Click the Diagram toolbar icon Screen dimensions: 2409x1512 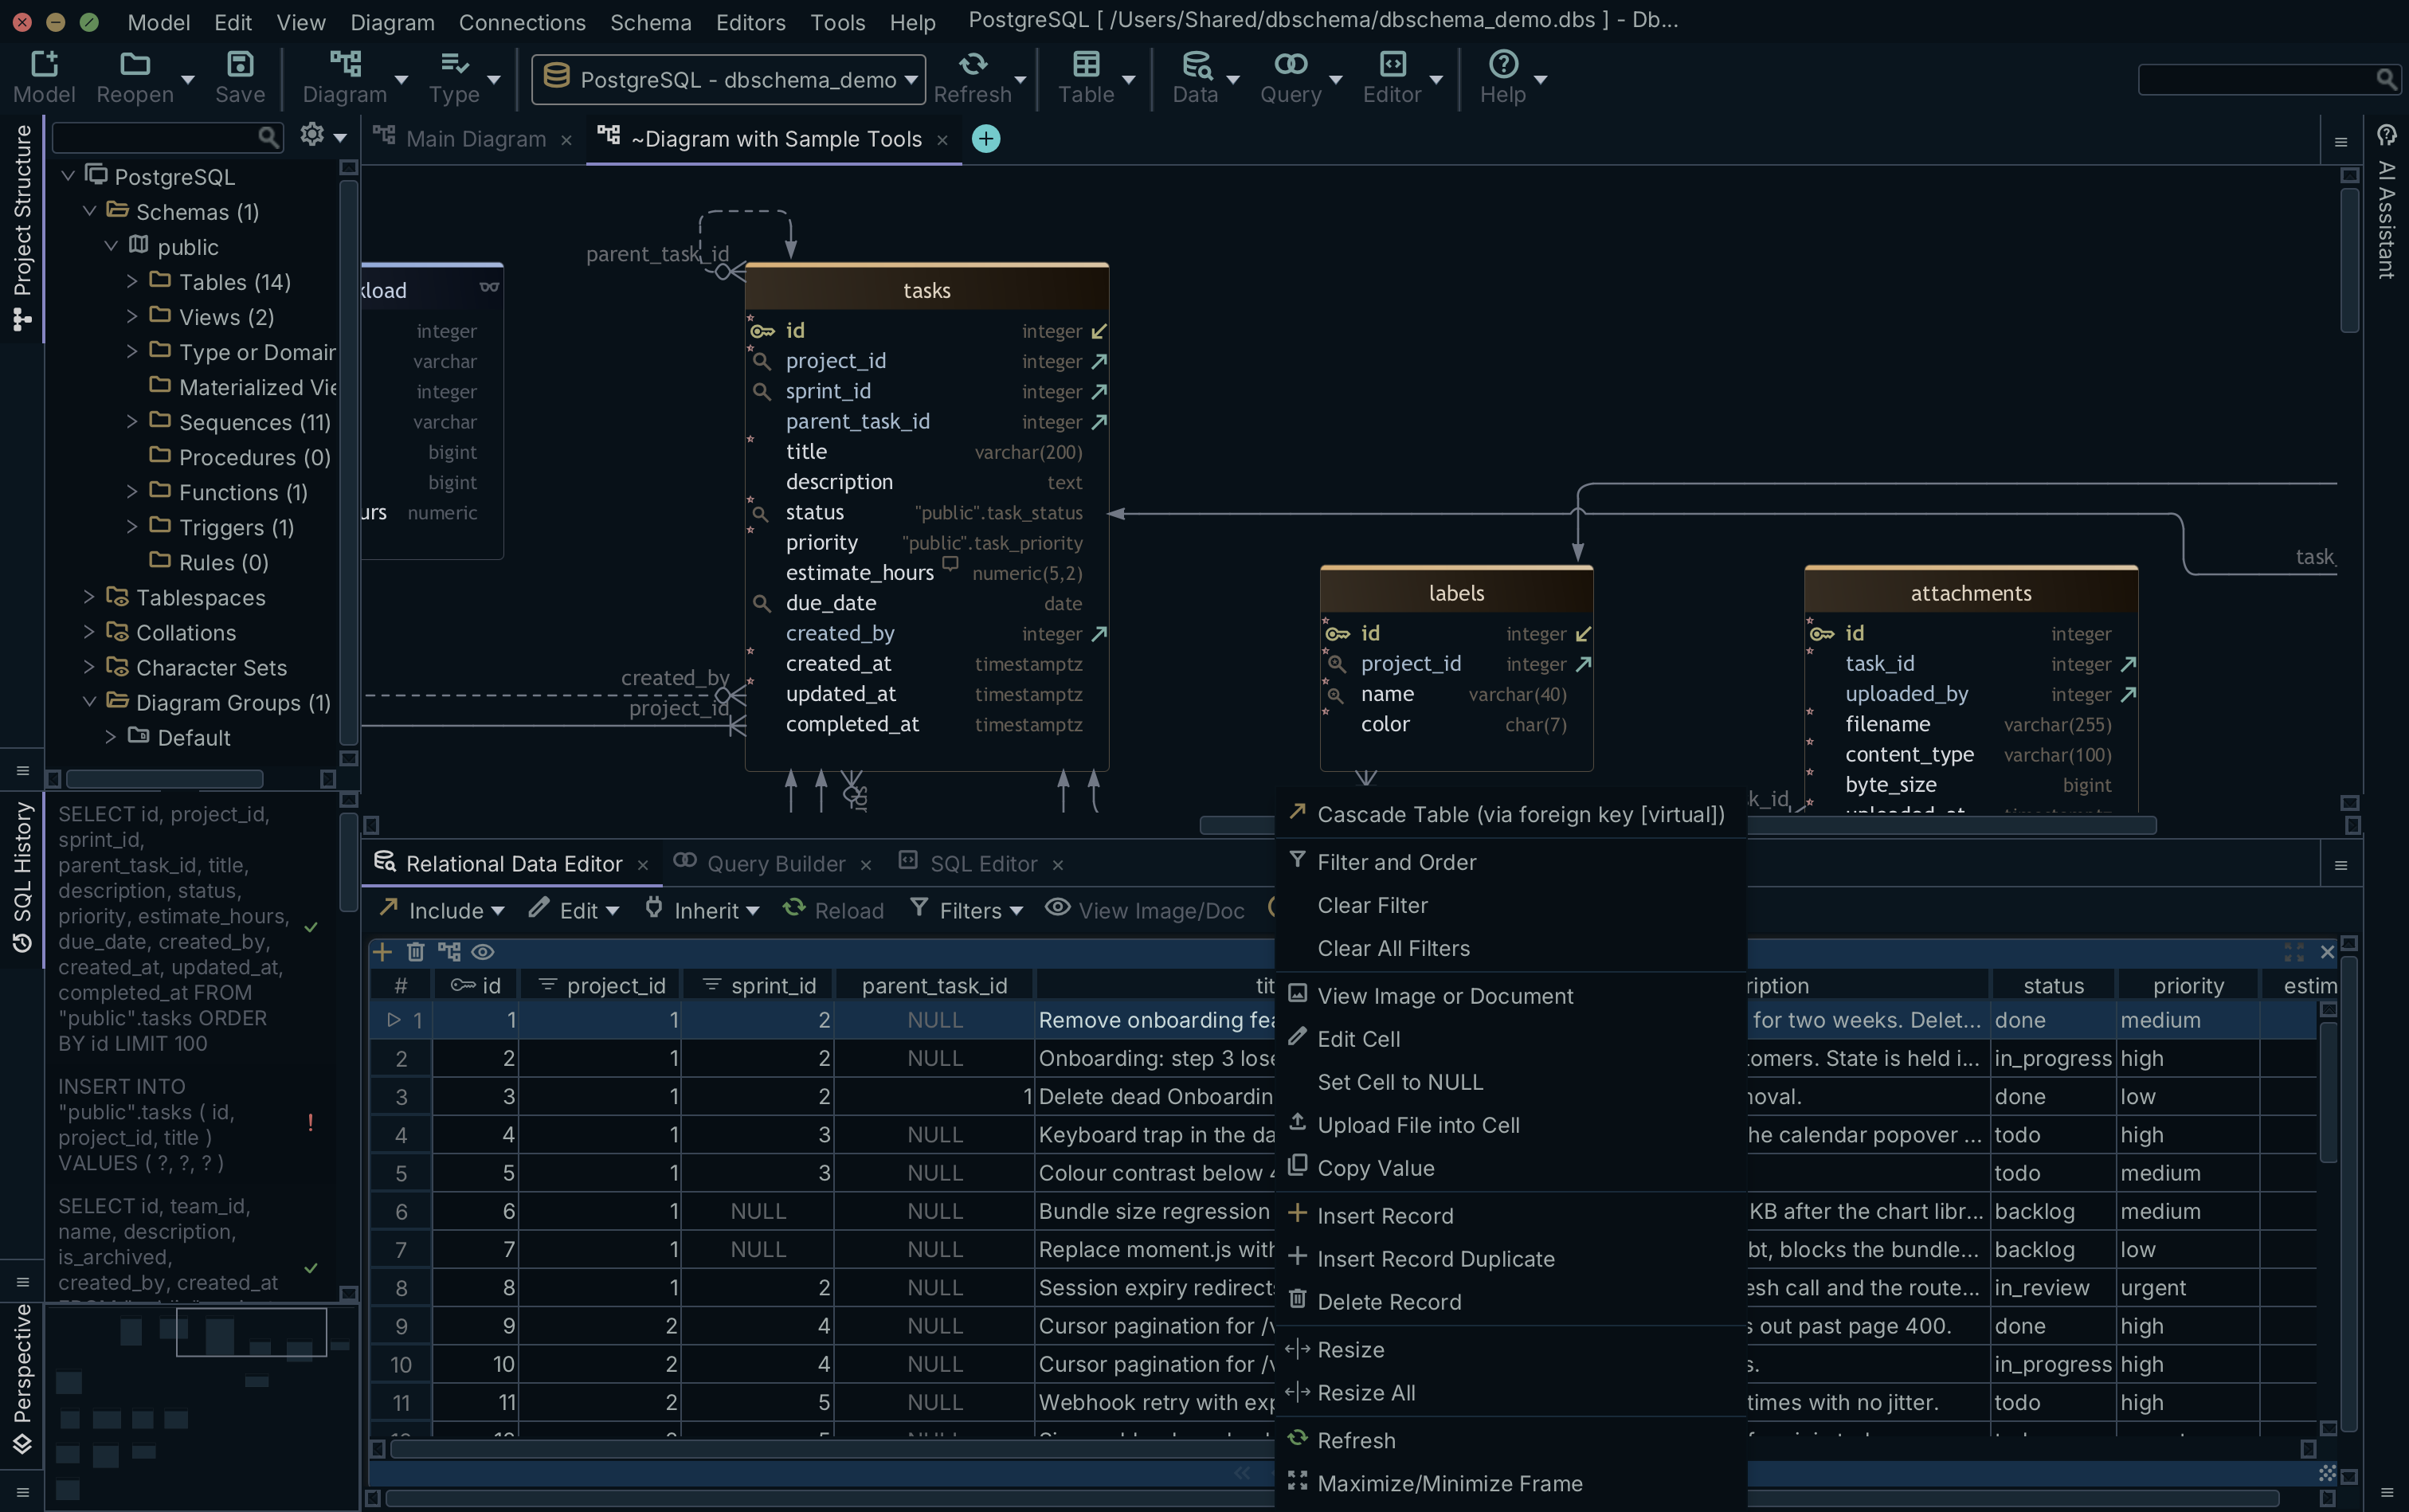tap(345, 65)
